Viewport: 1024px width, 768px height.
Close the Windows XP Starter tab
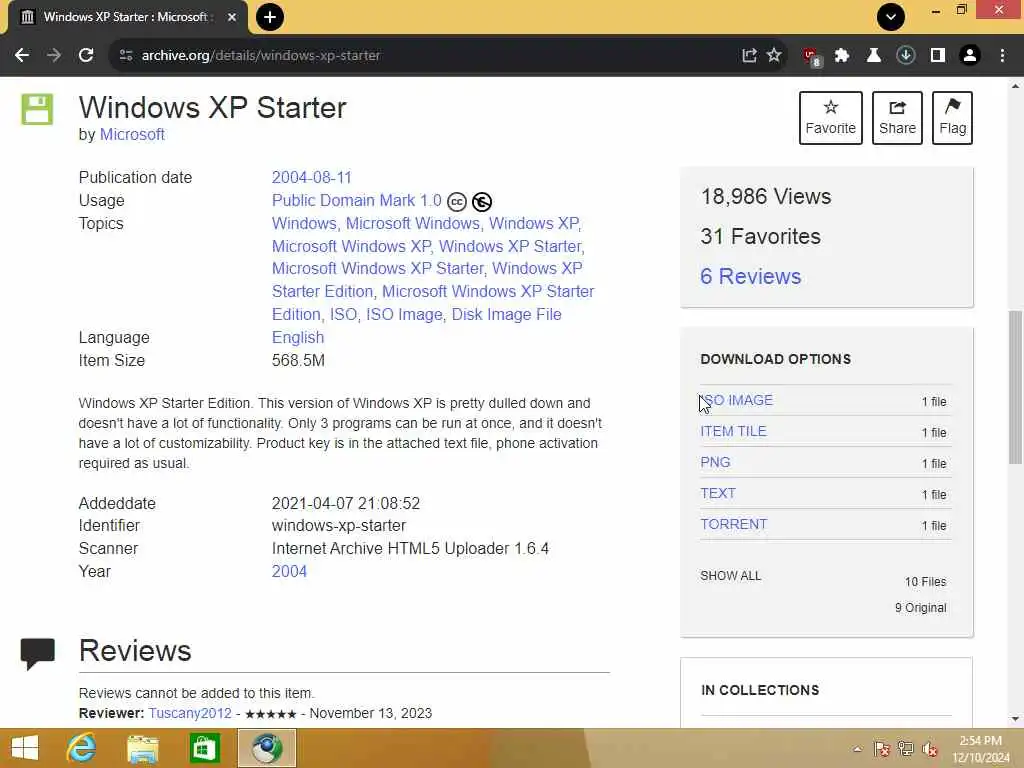(232, 17)
